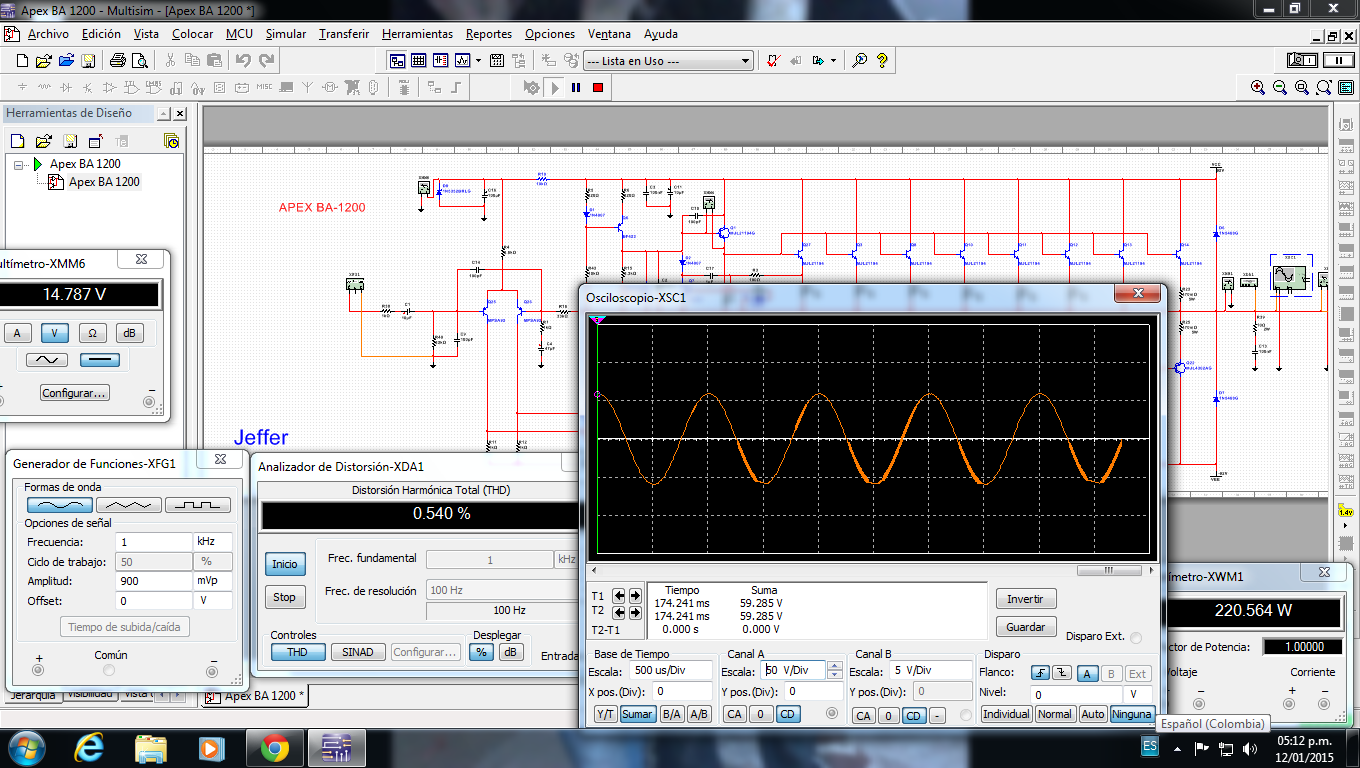The image size is (1360, 768).
Task: Choose the triangle waveform in the function generator
Action: coord(127,505)
